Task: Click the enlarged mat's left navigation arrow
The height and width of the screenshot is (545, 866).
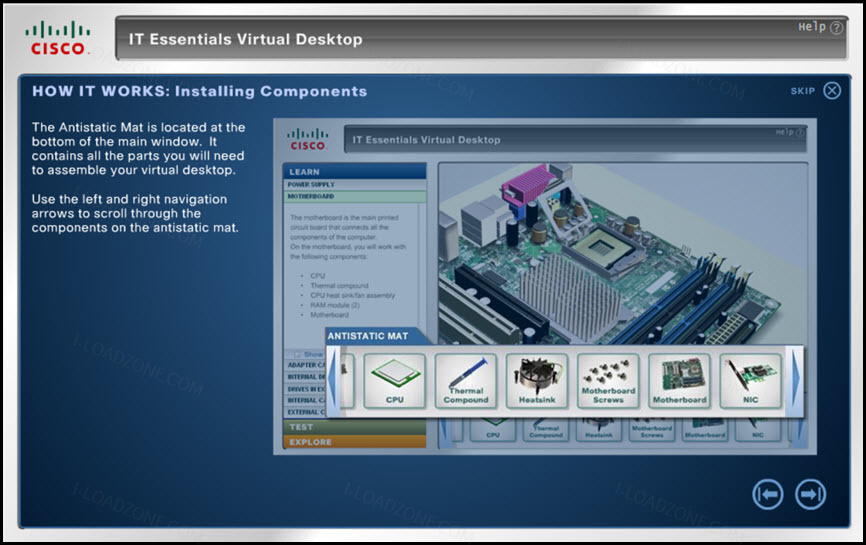Action: point(332,380)
